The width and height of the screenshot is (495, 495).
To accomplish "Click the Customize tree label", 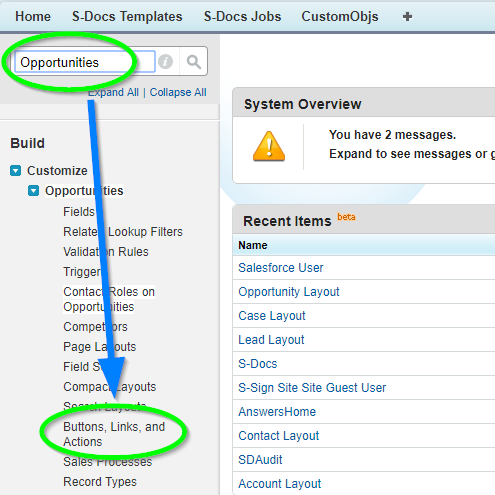I will (57, 170).
